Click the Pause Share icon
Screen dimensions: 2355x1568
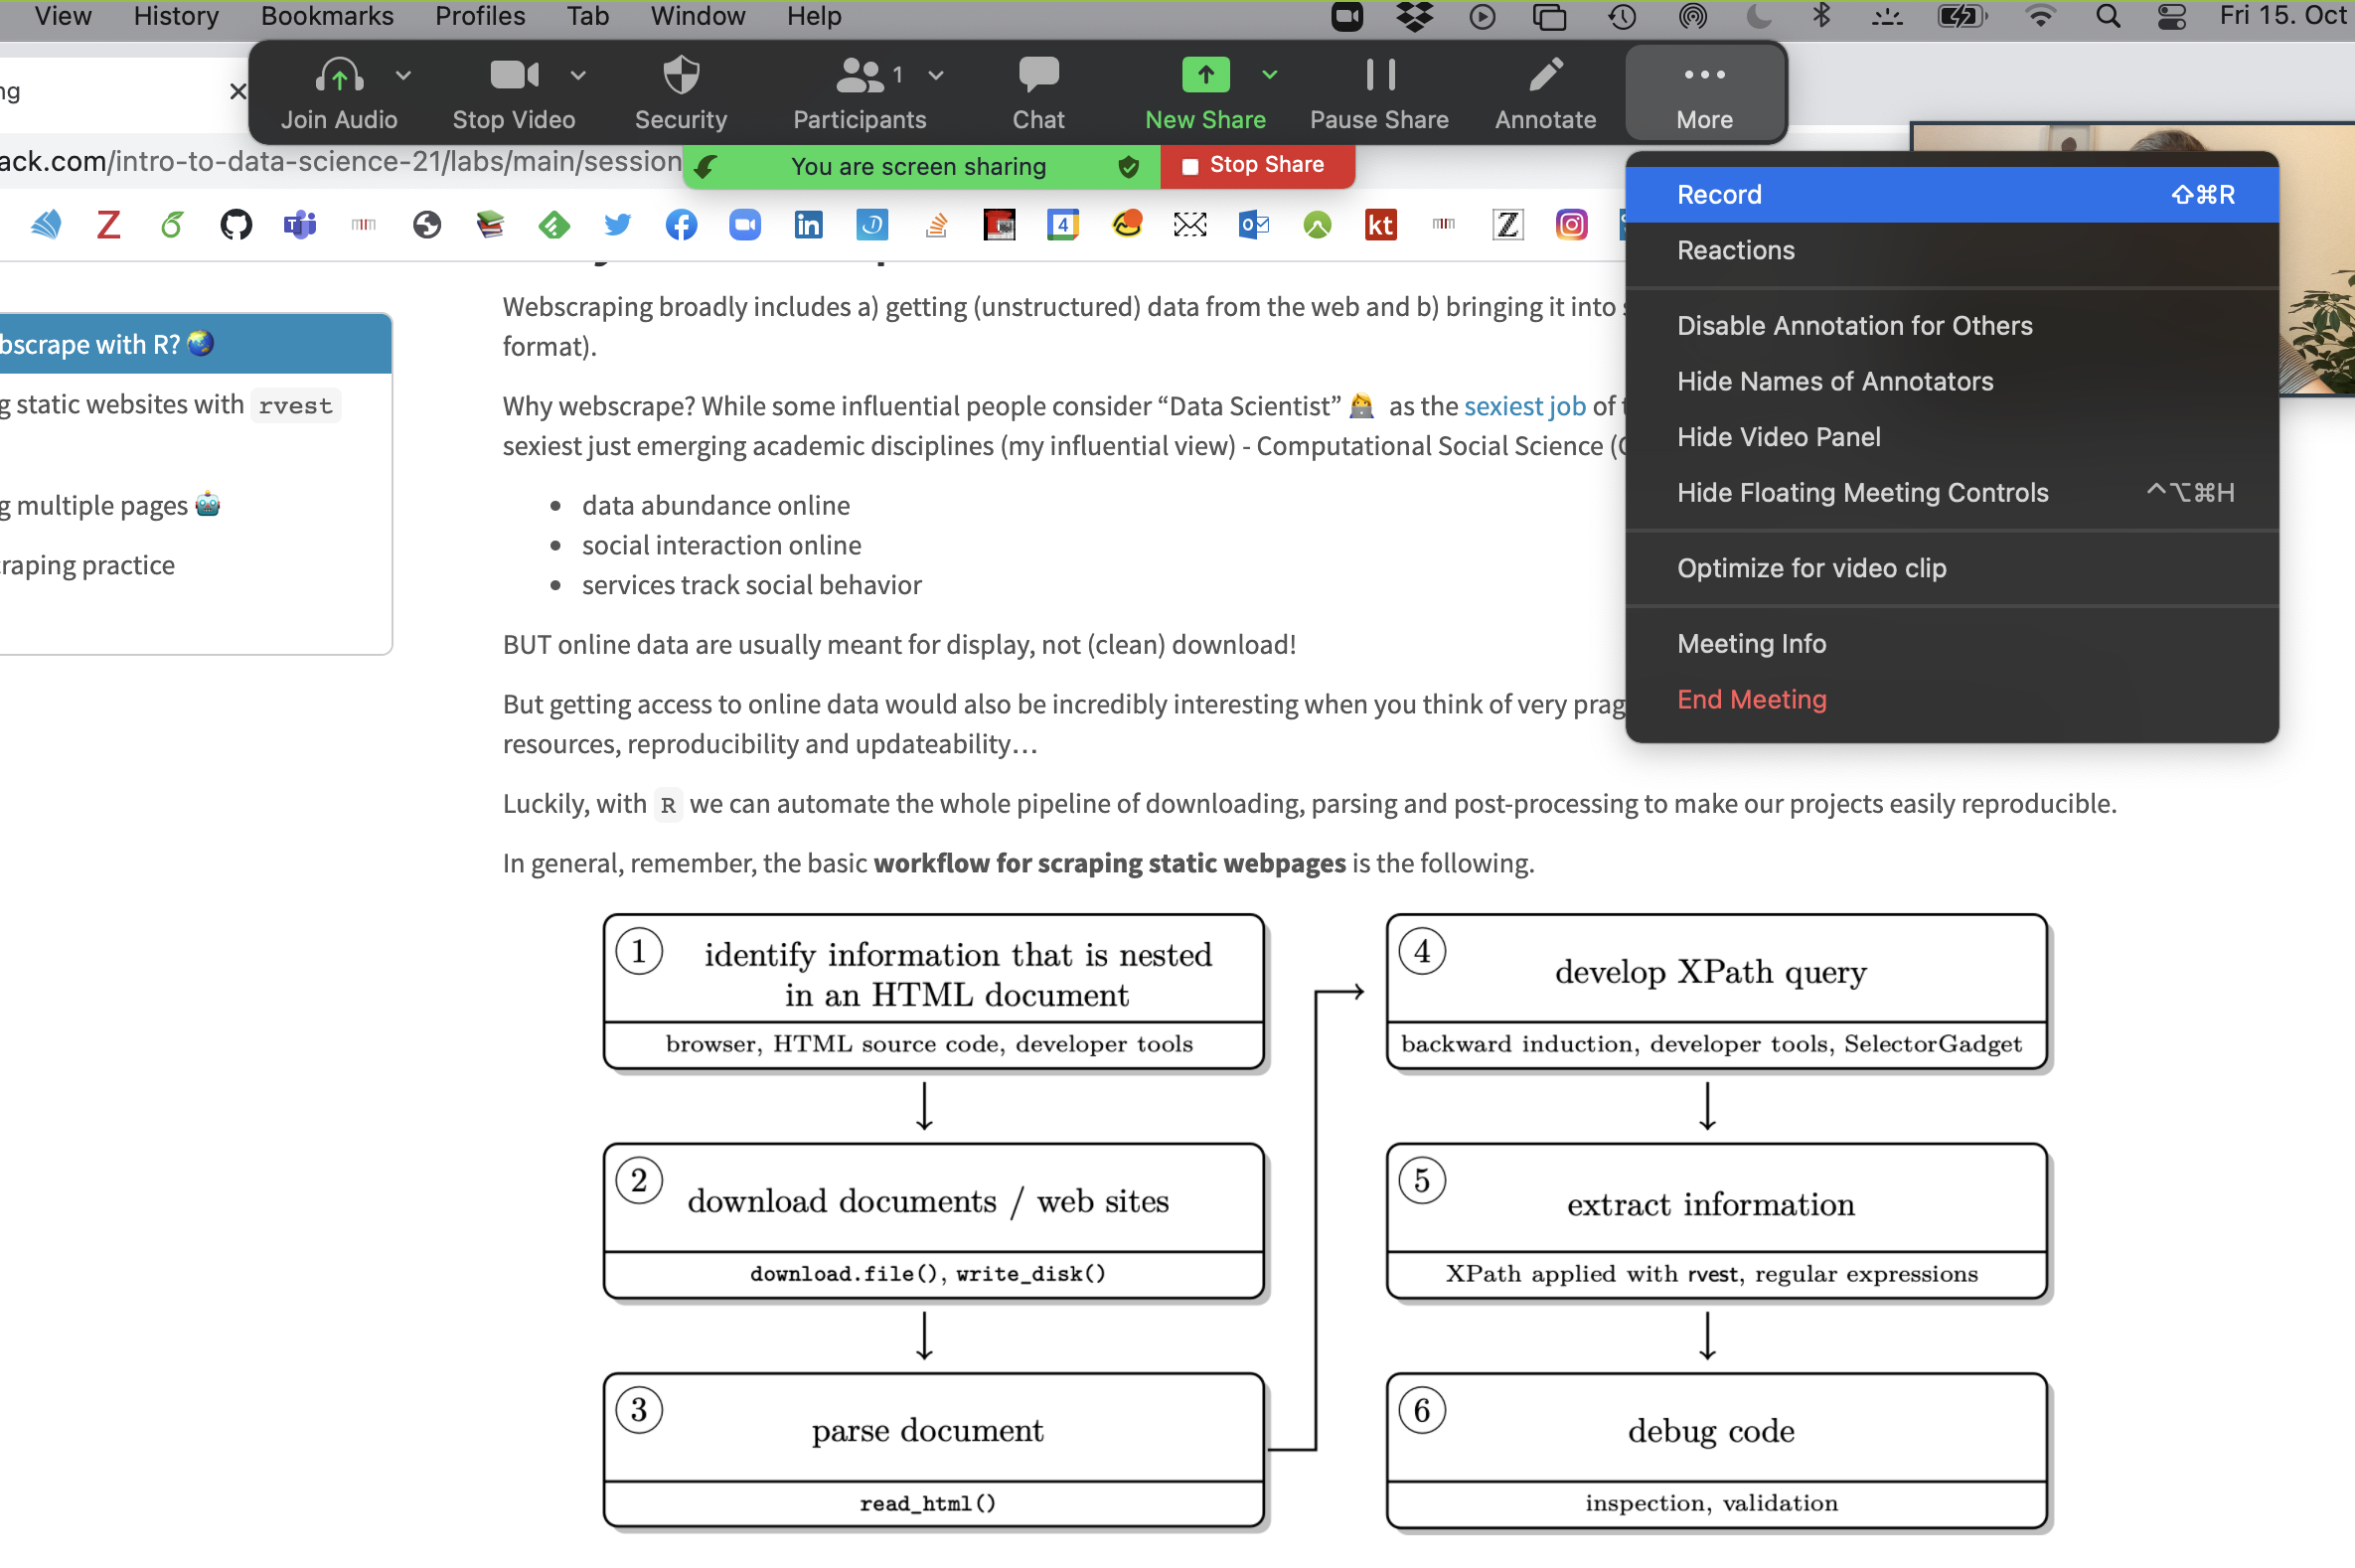coord(1379,76)
